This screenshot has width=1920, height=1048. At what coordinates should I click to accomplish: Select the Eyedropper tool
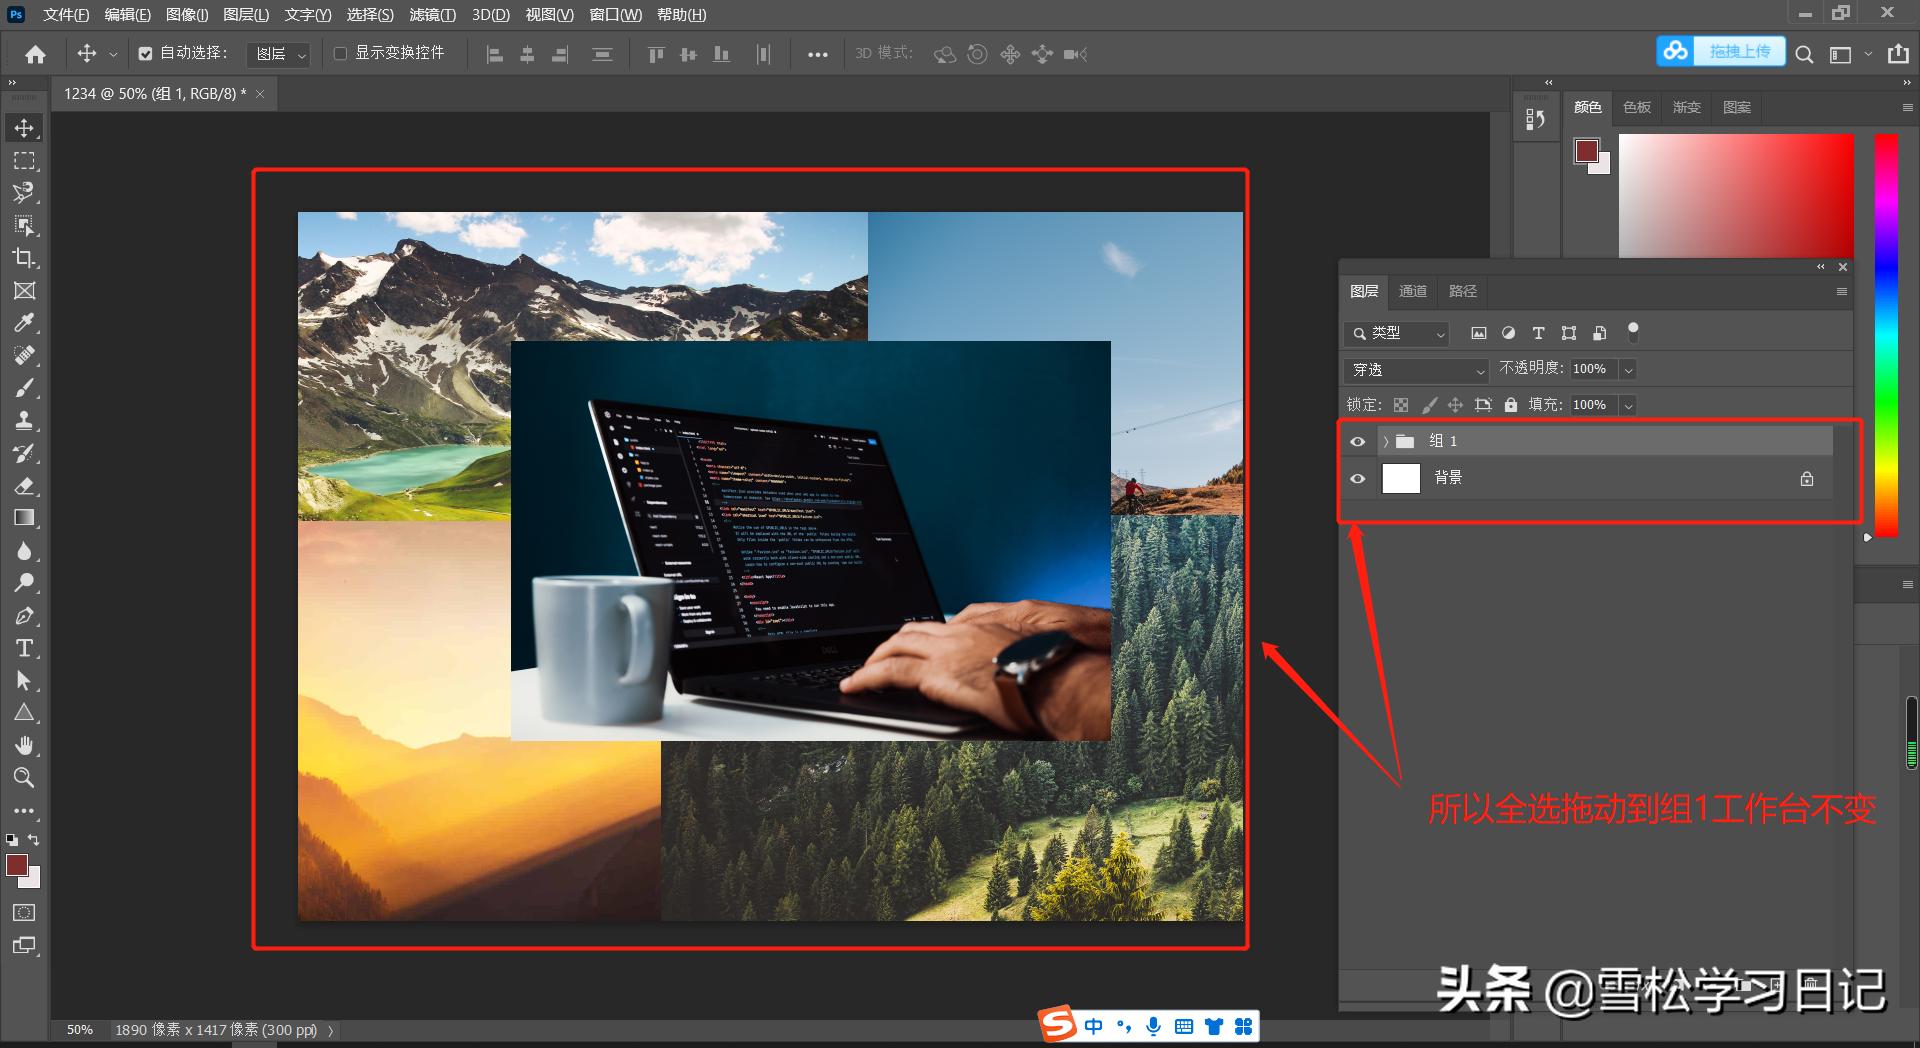[x=24, y=323]
